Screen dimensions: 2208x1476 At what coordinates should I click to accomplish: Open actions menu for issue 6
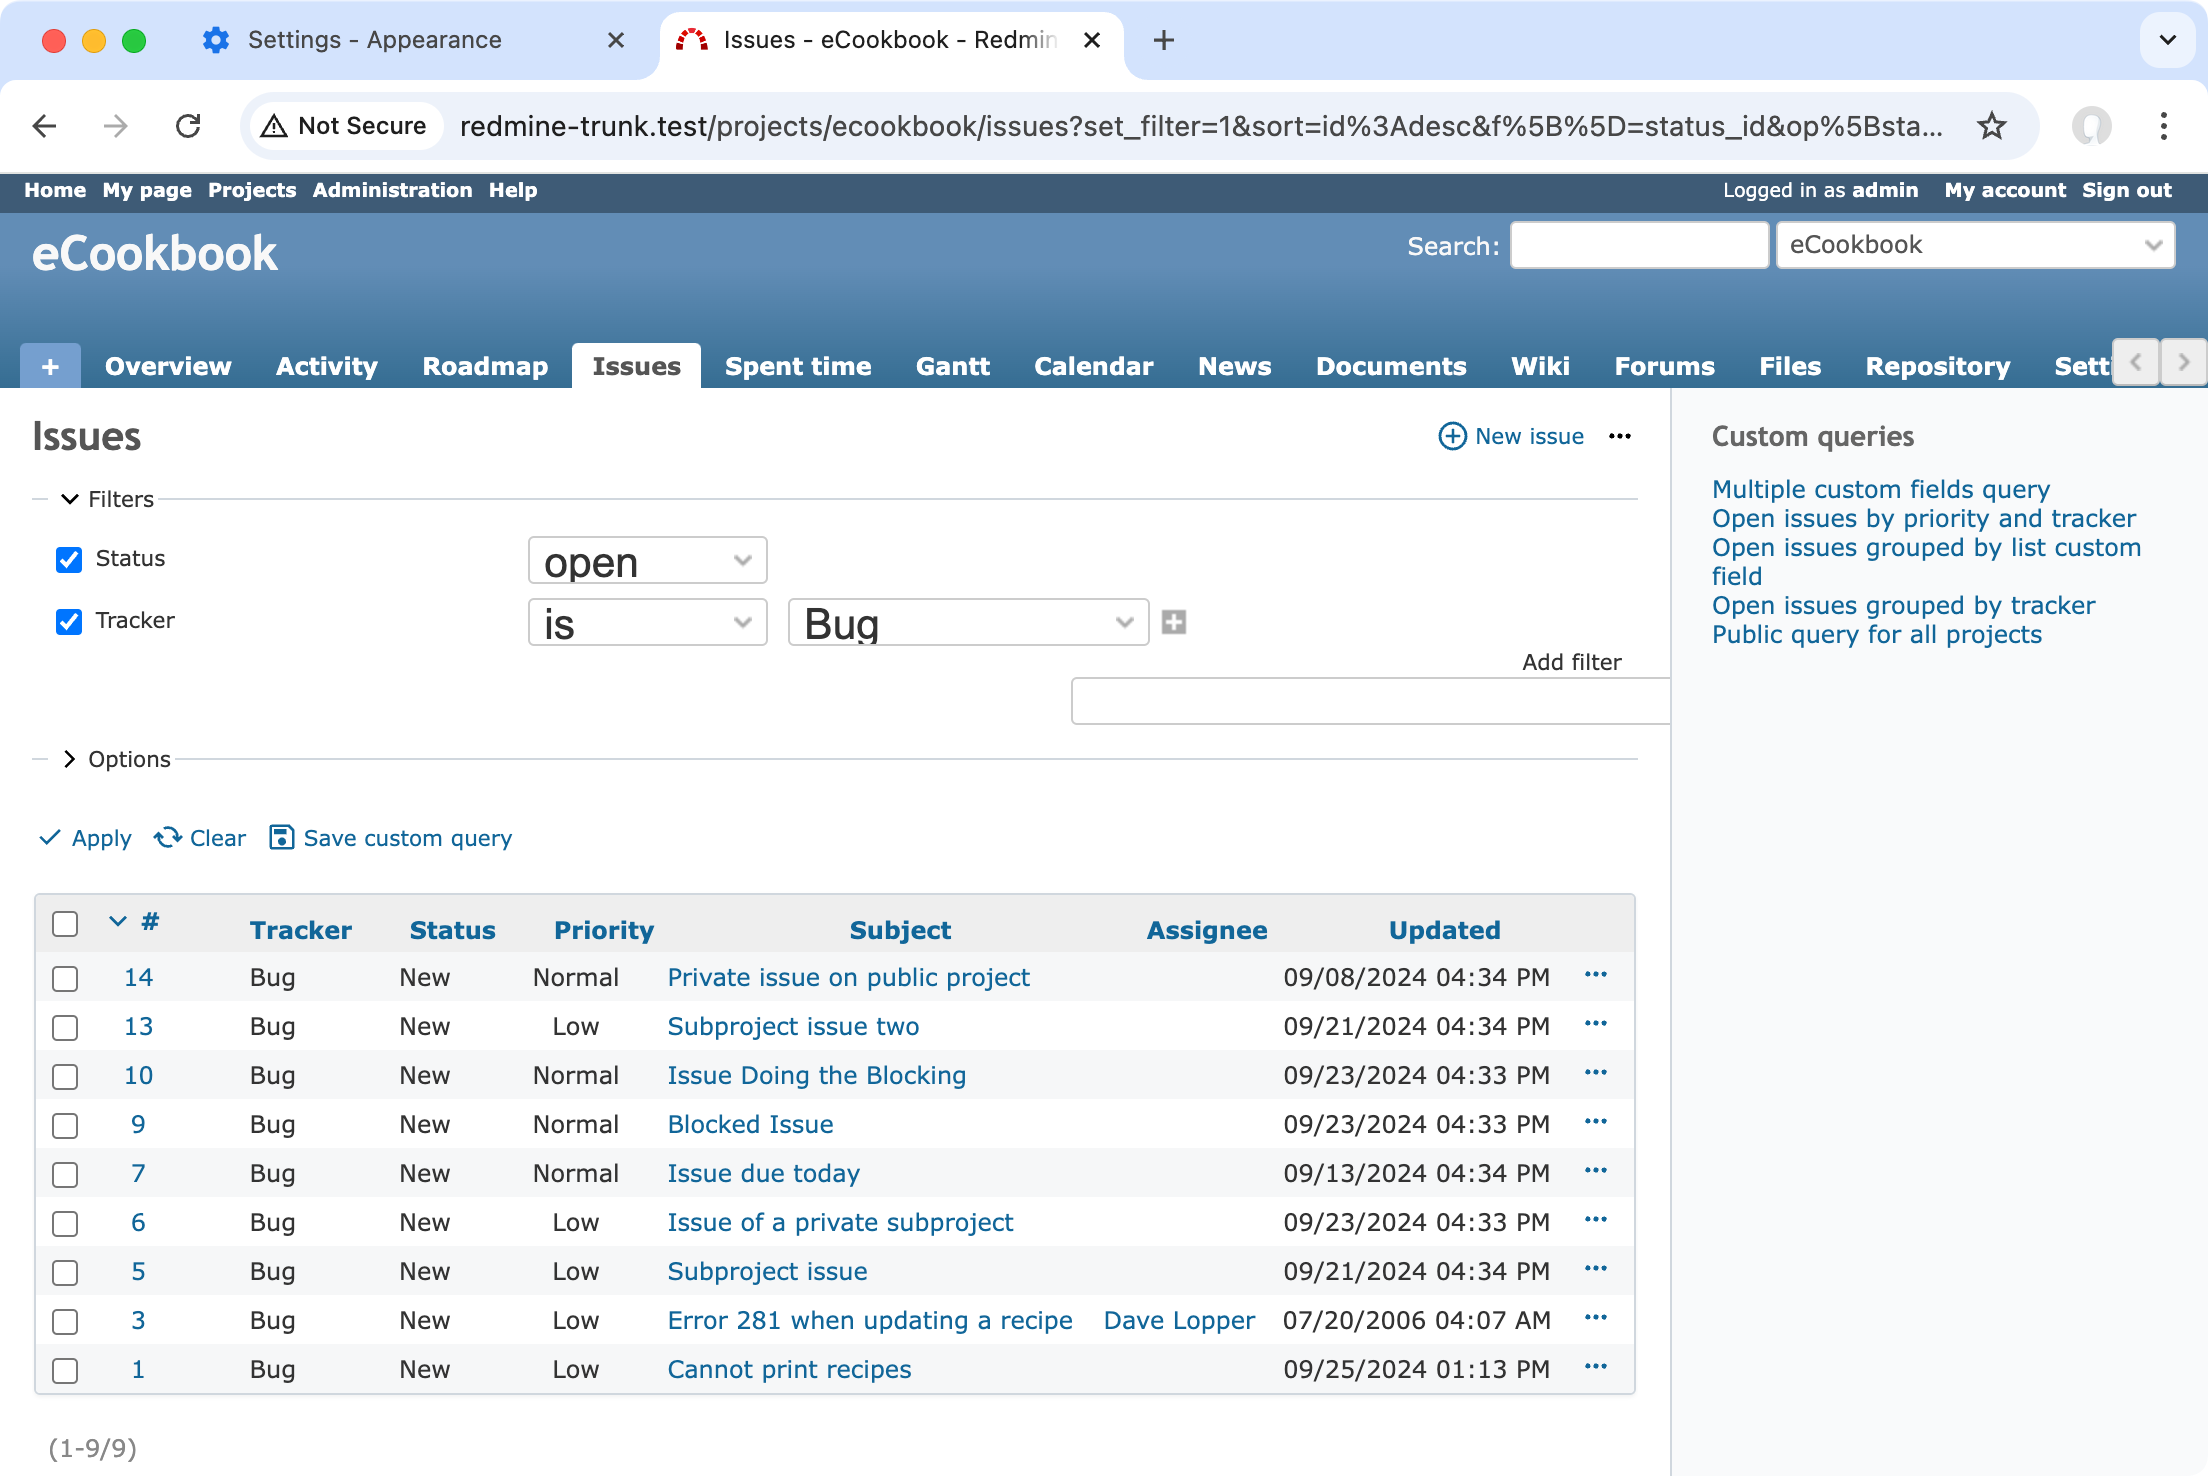(x=1596, y=1220)
